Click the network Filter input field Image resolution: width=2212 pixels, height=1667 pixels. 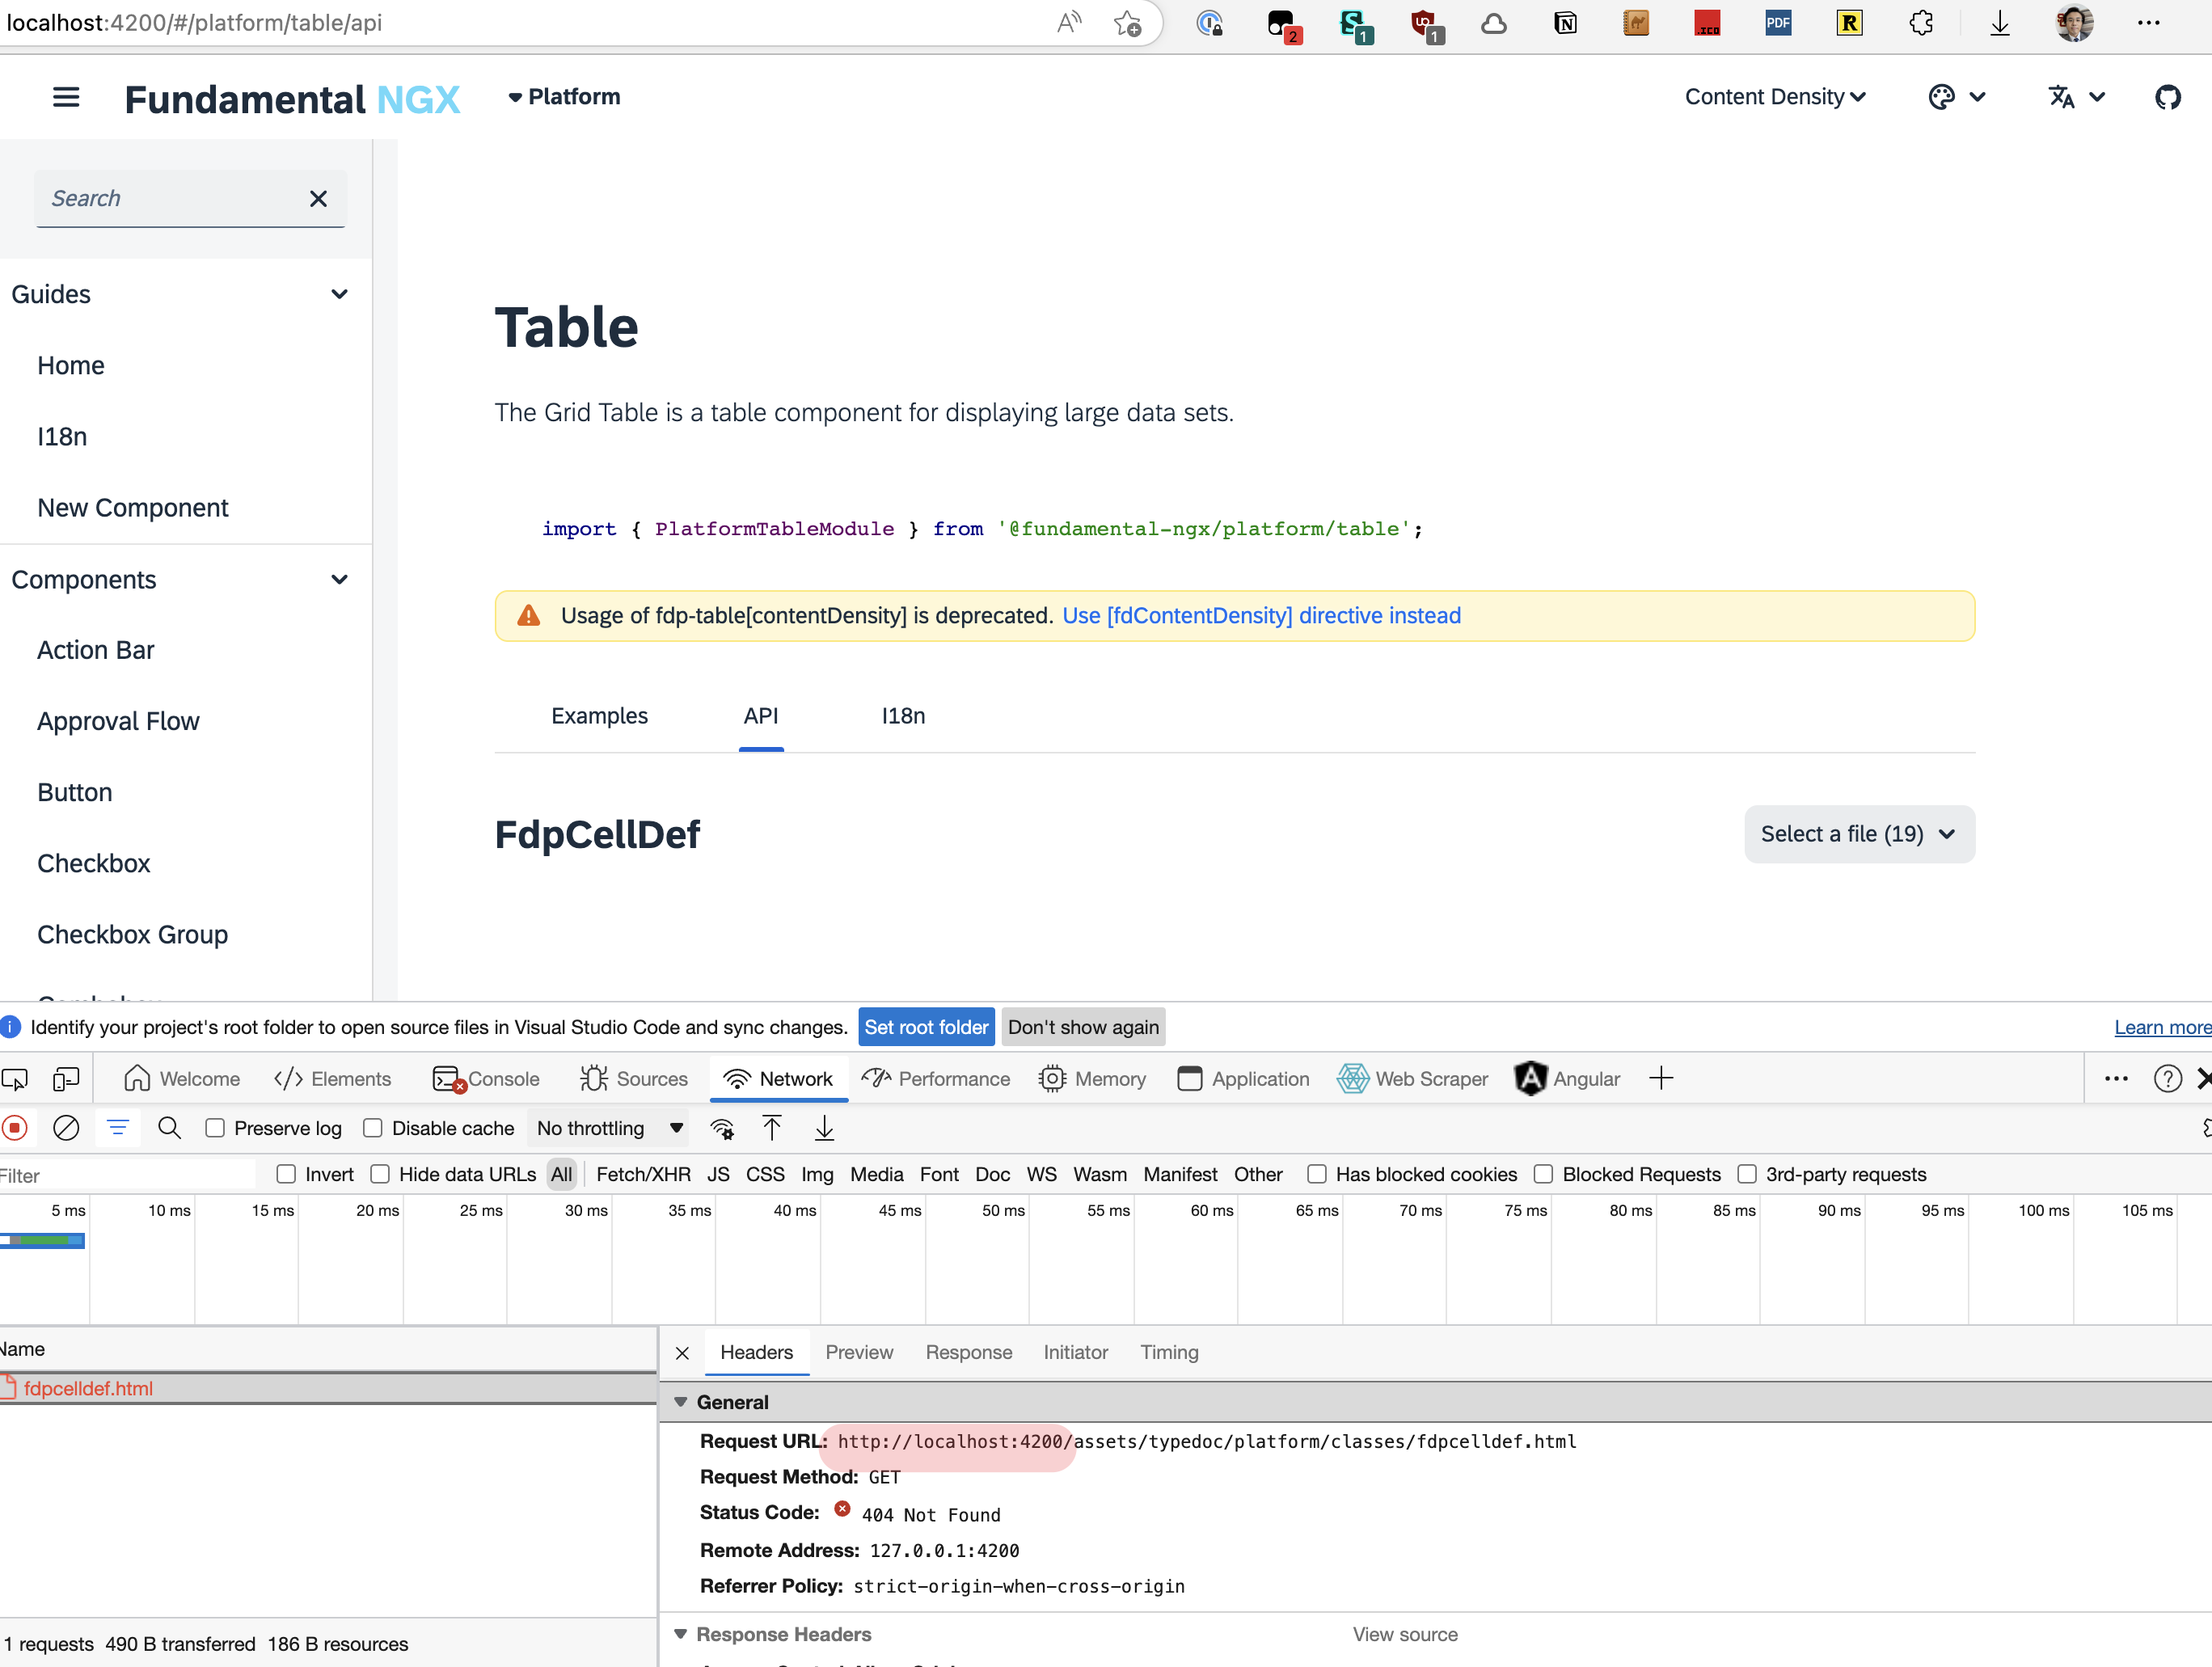point(128,1175)
